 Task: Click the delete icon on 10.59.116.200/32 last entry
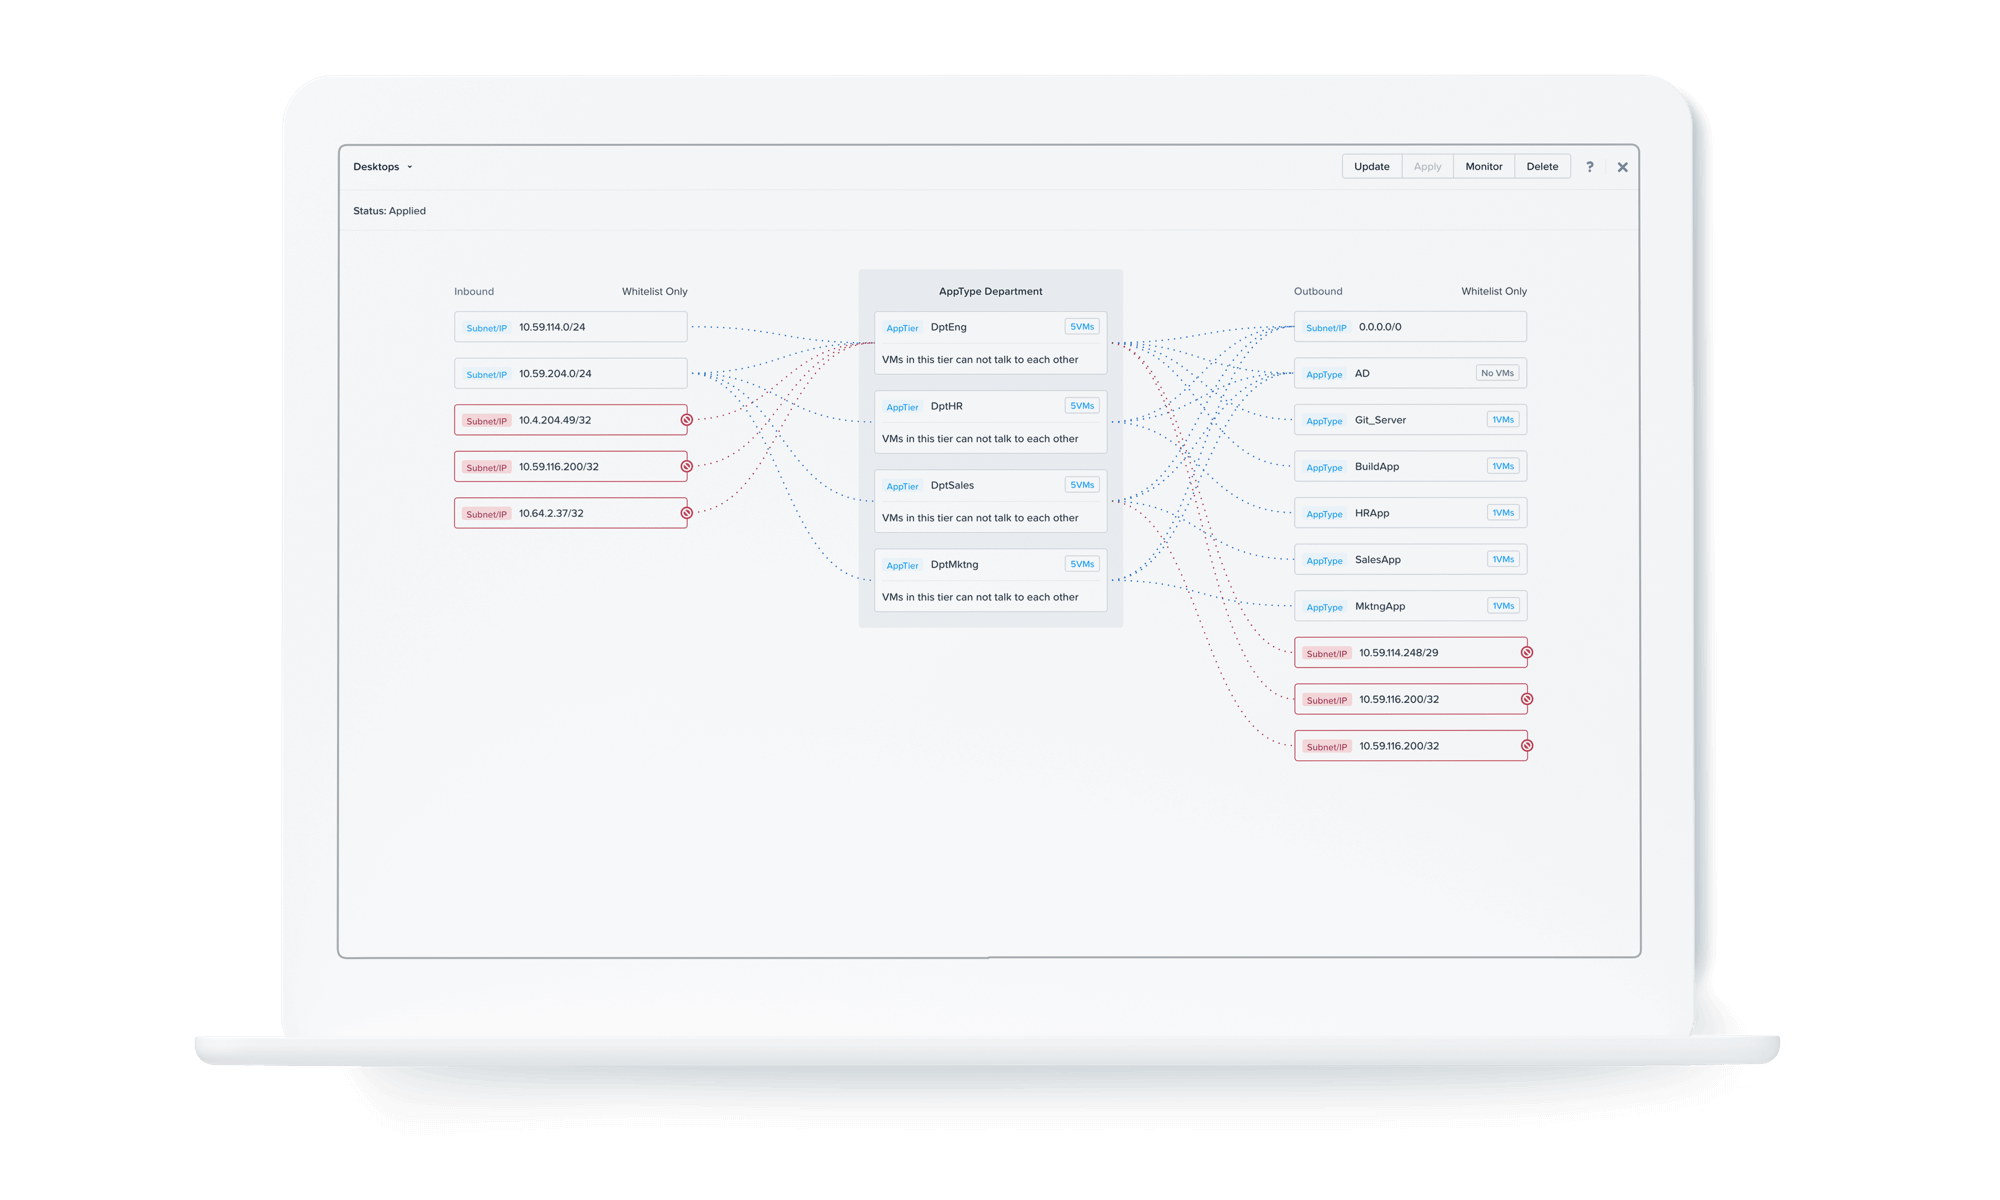(x=1526, y=744)
